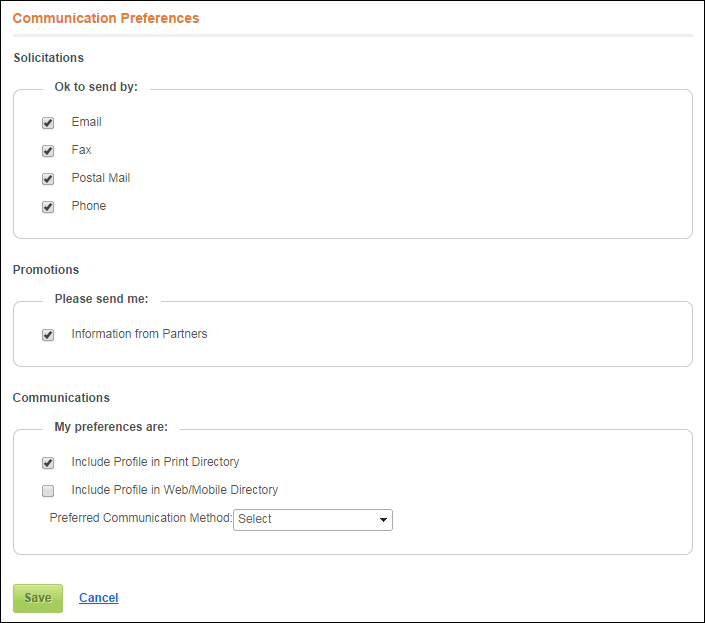
Task: Click the Cancel link
Action: (98, 598)
